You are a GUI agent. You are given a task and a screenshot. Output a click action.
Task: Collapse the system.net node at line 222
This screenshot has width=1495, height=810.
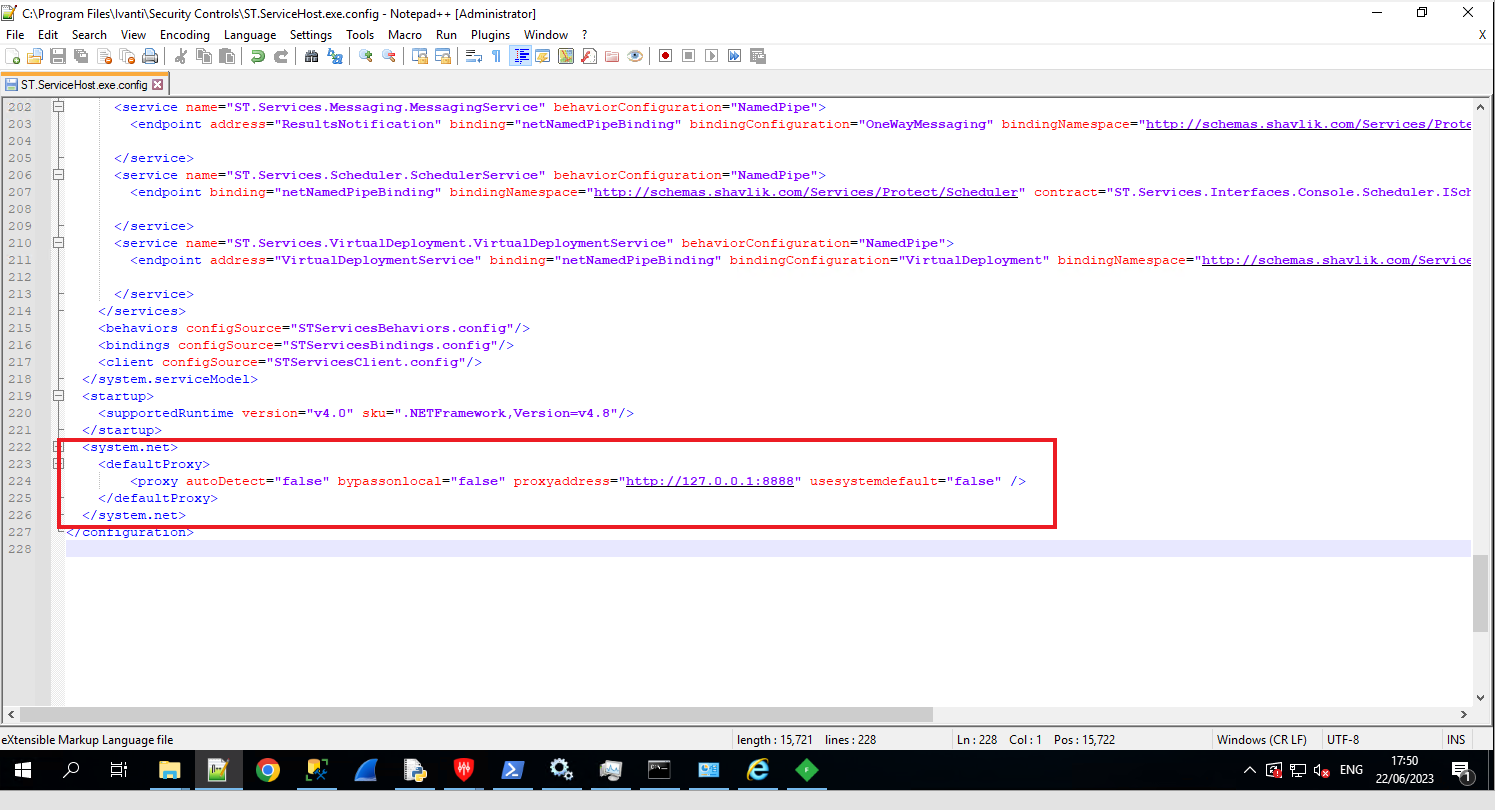58,447
